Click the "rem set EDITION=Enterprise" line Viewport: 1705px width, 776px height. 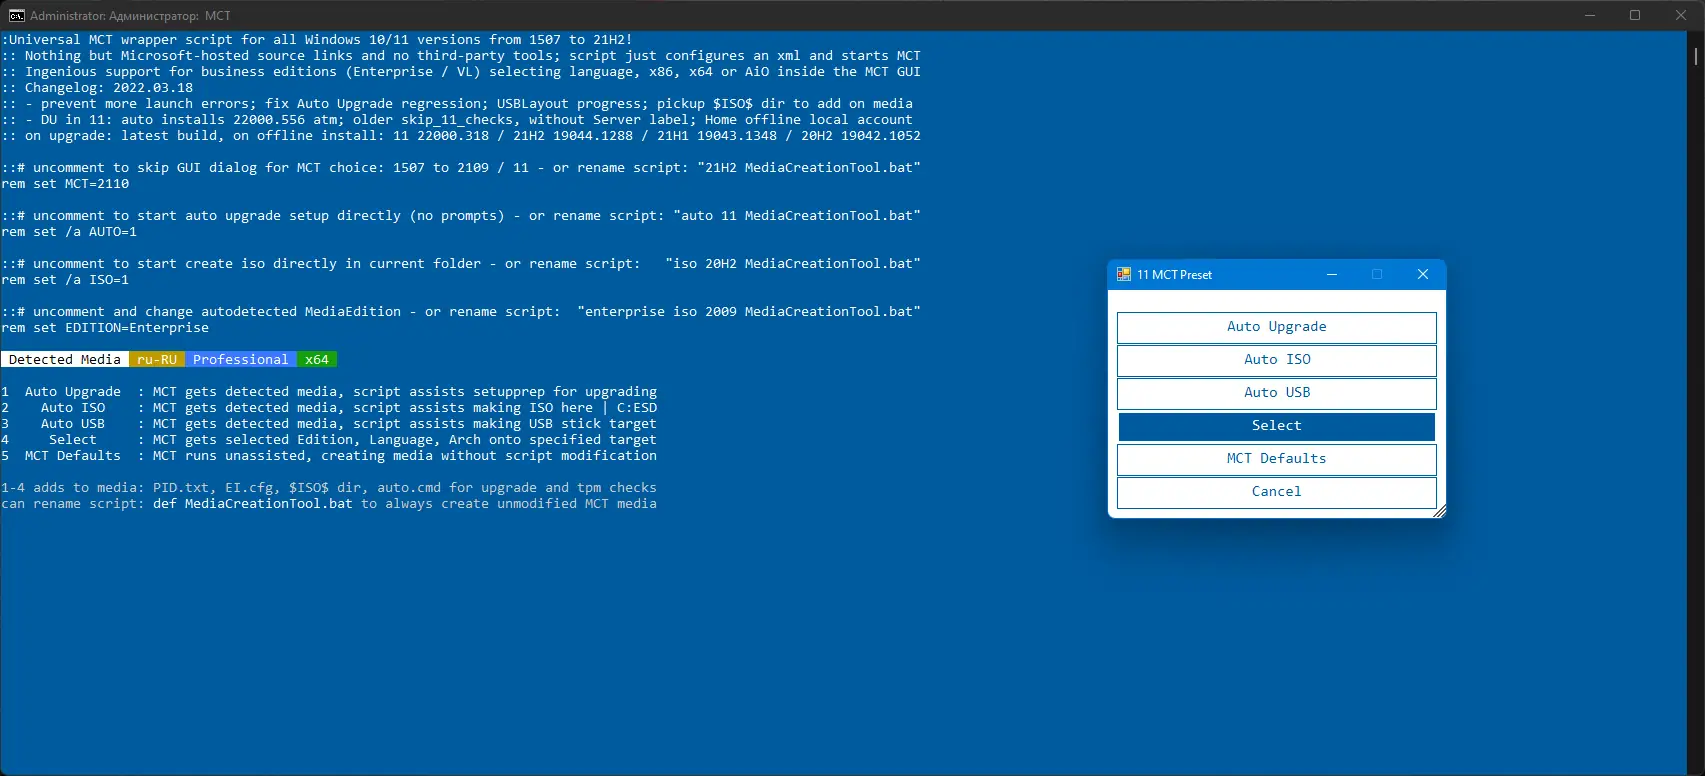pos(105,328)
